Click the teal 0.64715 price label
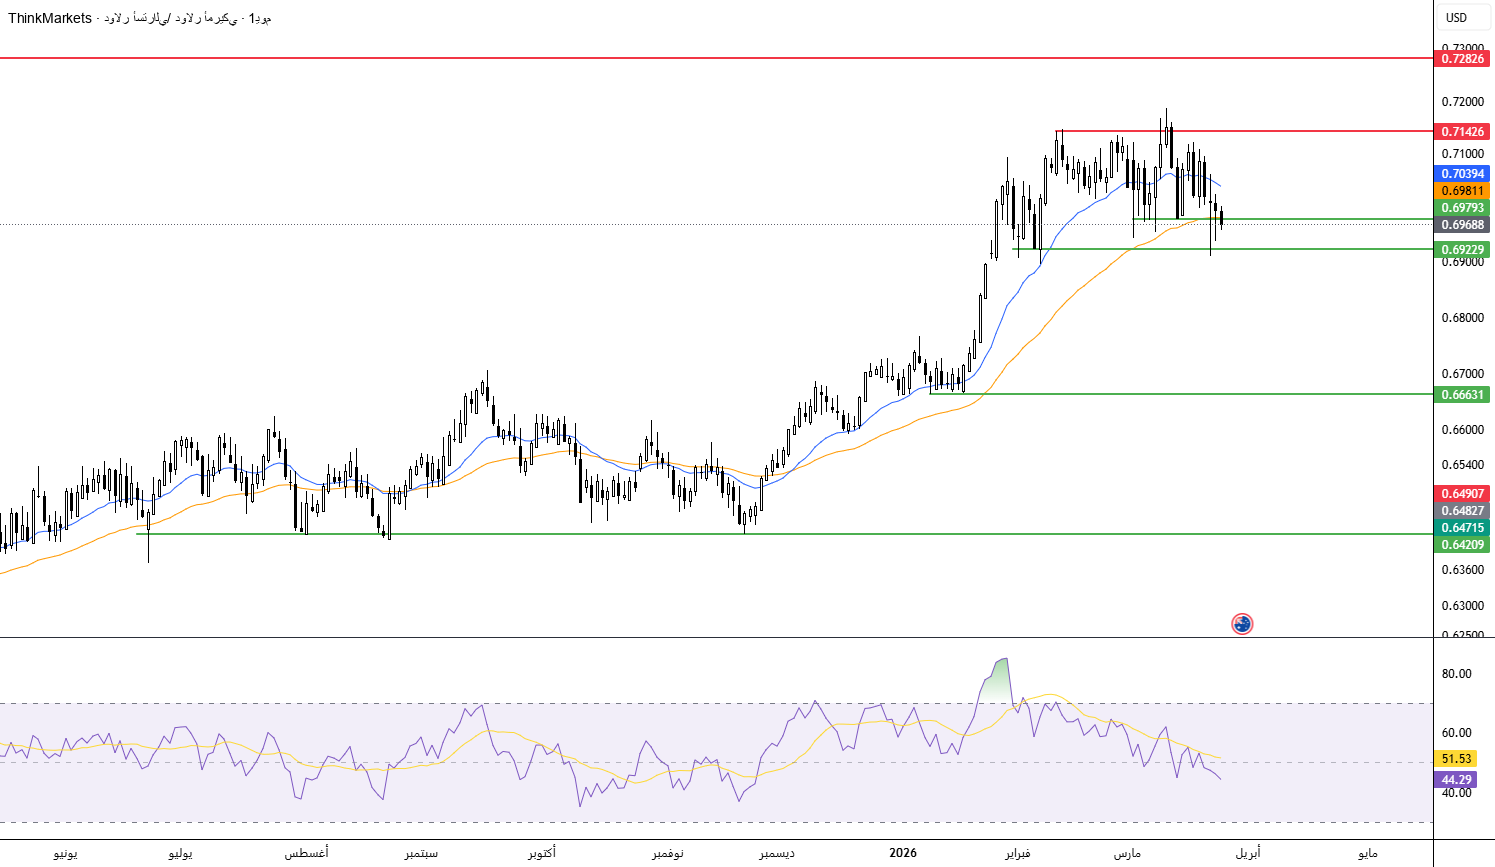1495x867 pixels. coord(1462,528)
